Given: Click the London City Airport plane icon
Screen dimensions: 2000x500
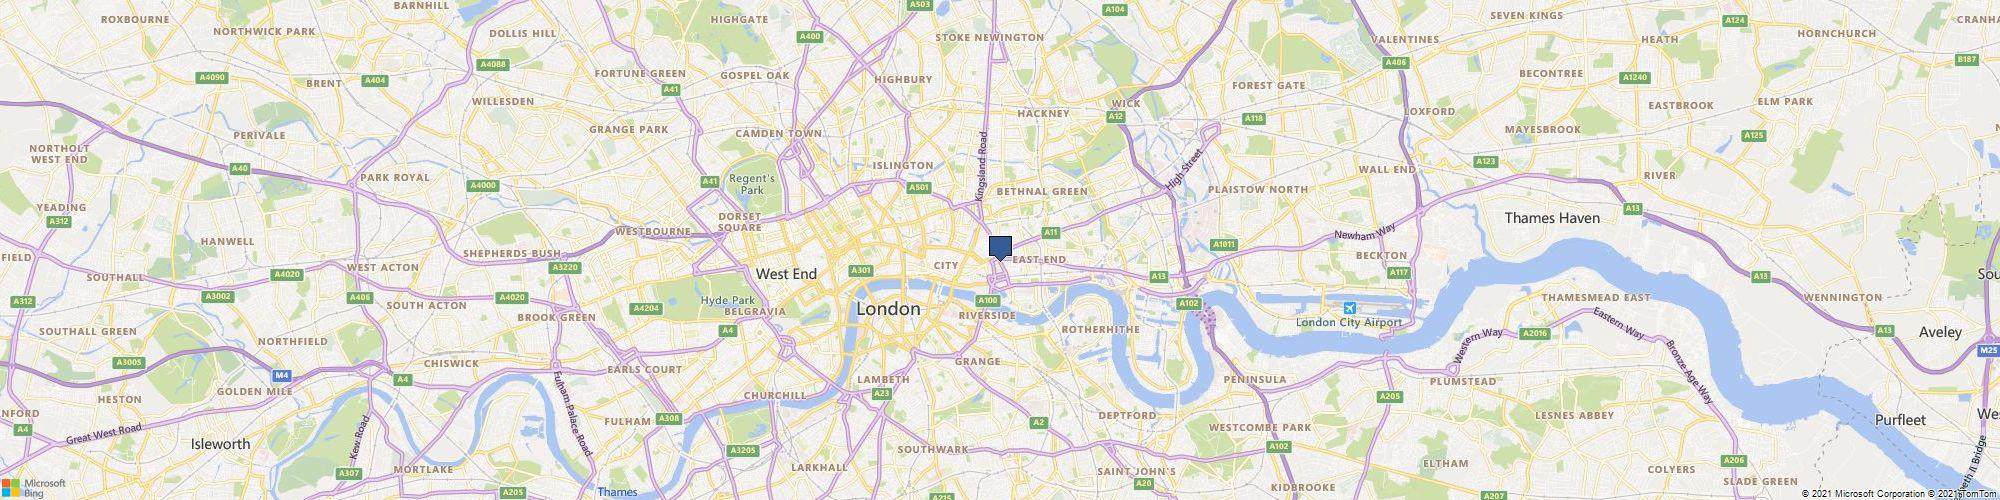Looking at the screenshot, I should click(1350, 308).
